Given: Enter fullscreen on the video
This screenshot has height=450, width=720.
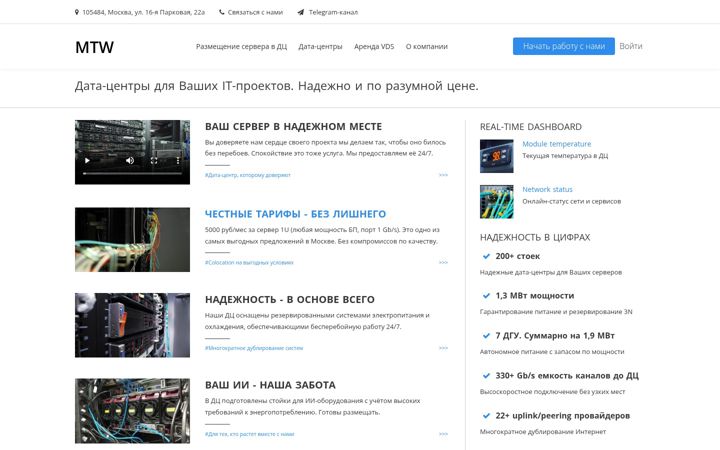Looking at the screenshot, I should click(154, 160).
